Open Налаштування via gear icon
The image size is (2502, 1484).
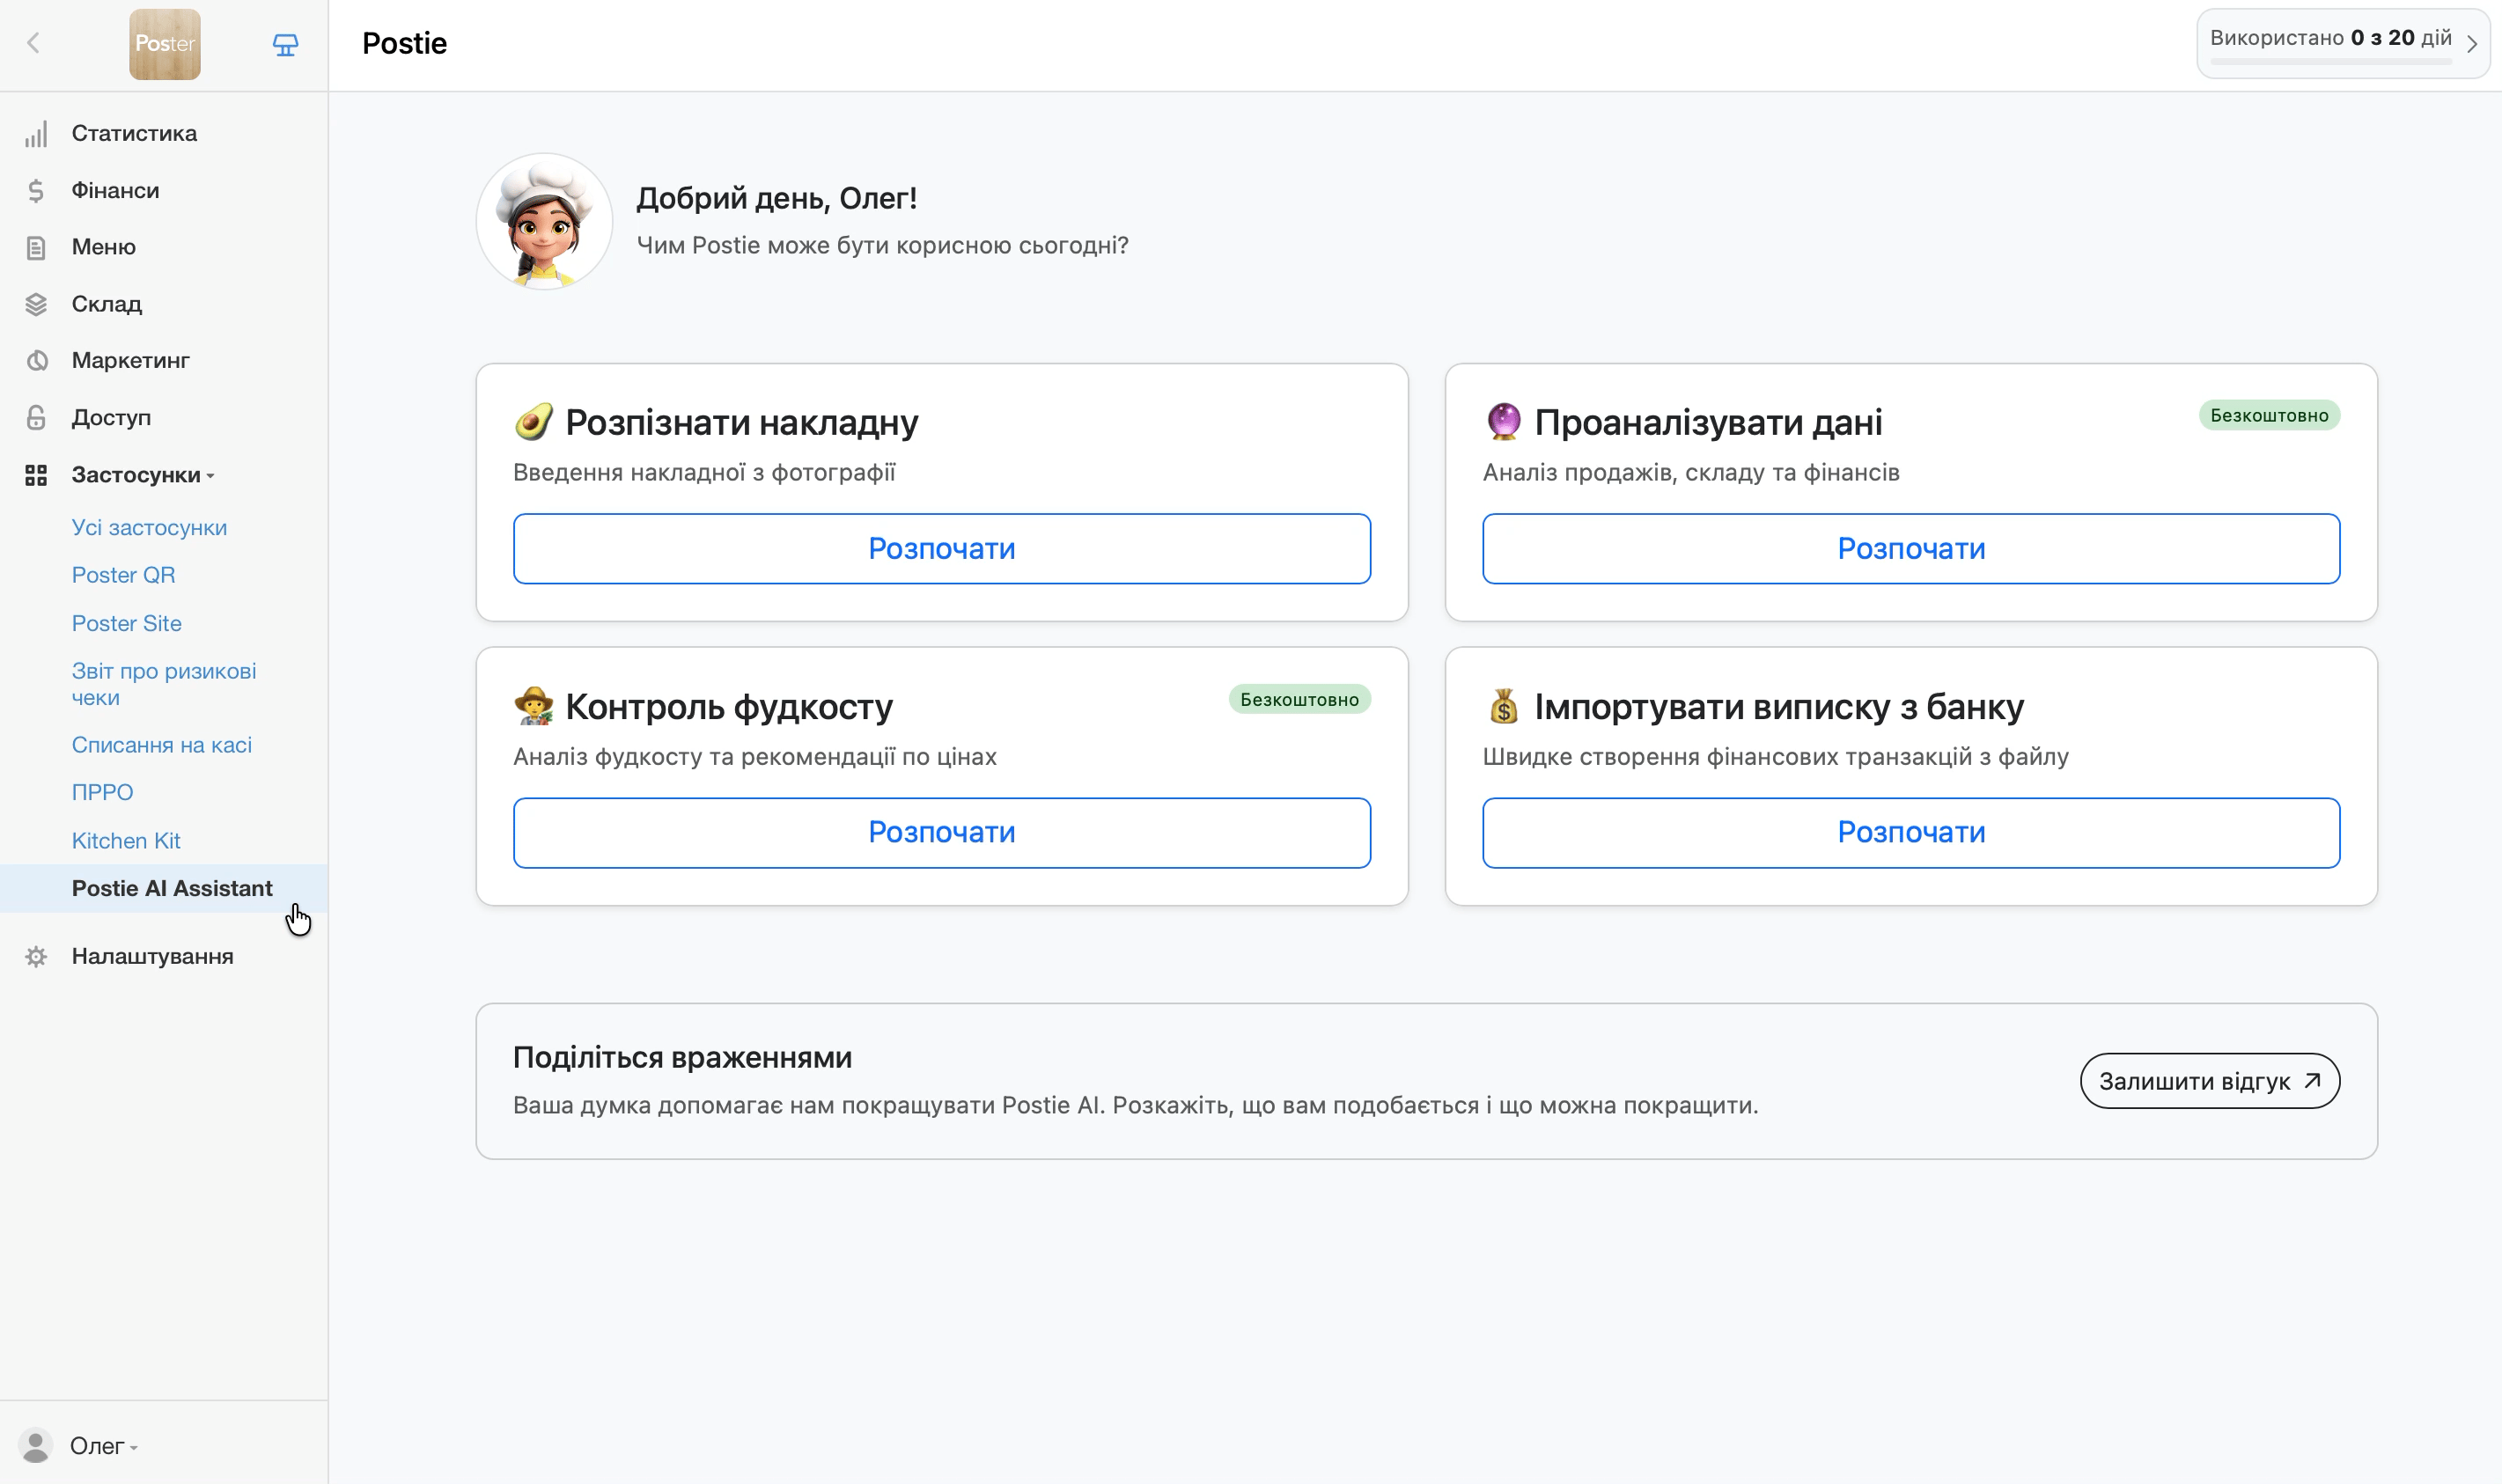point(36,956)
